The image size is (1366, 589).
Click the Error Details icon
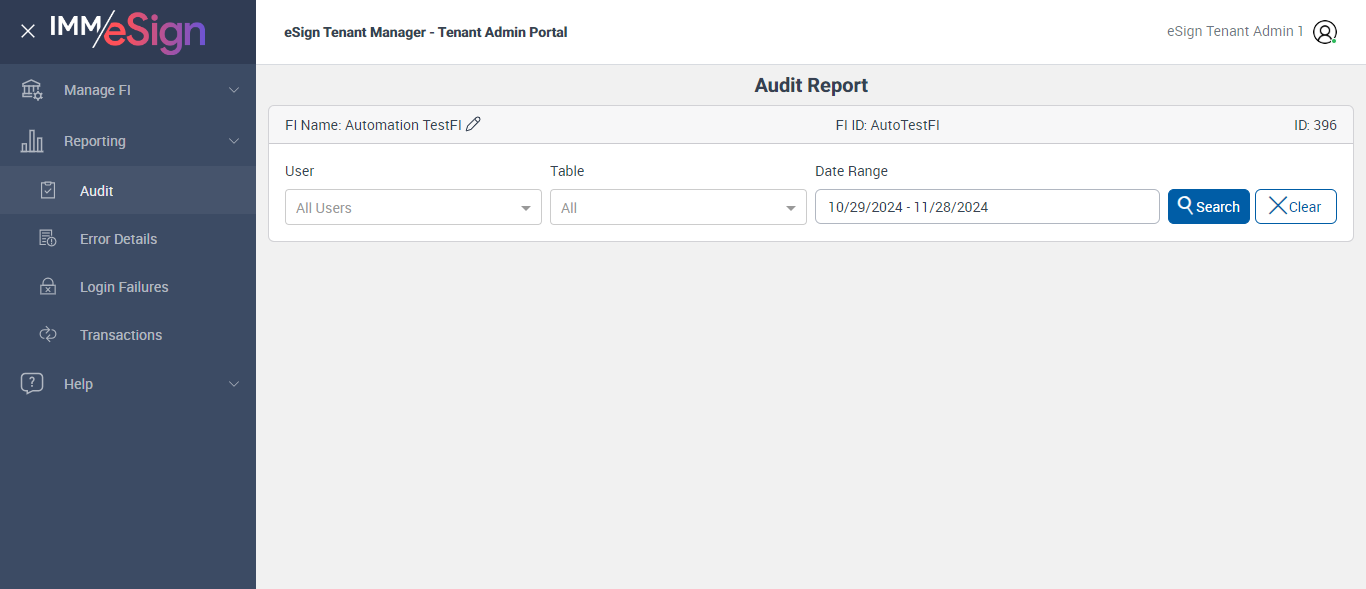coord(48,239)
